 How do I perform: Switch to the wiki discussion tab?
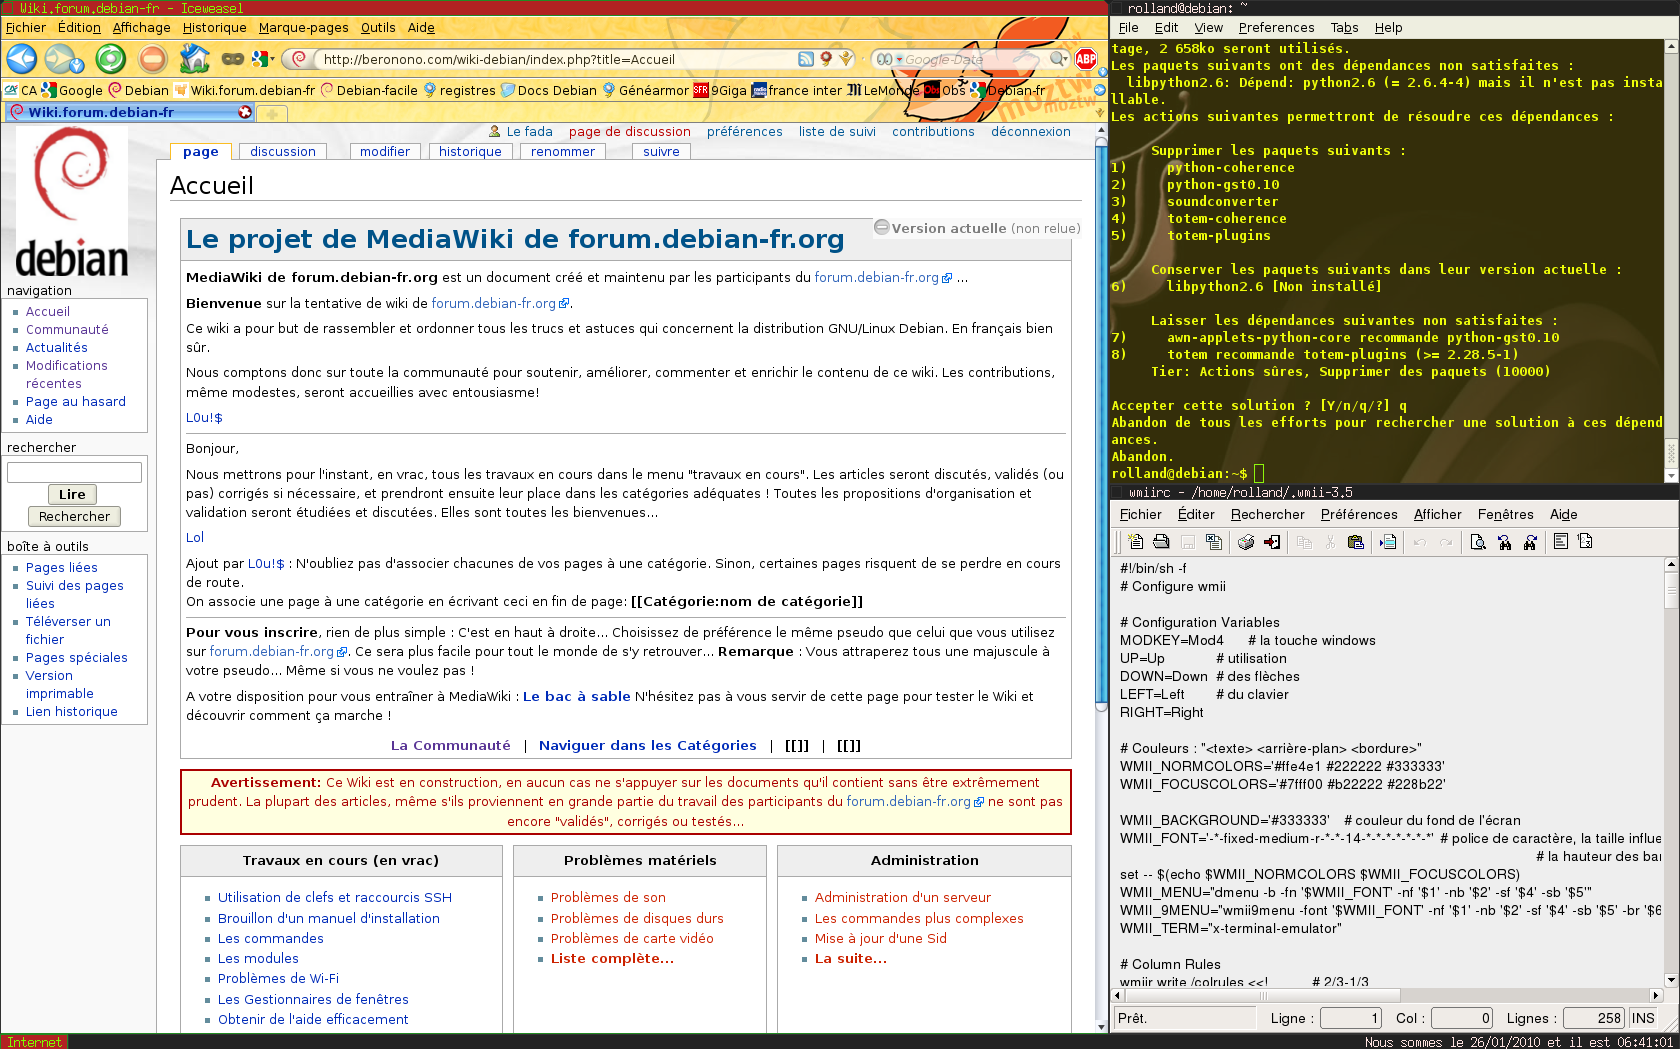click(x=282, y=151)
